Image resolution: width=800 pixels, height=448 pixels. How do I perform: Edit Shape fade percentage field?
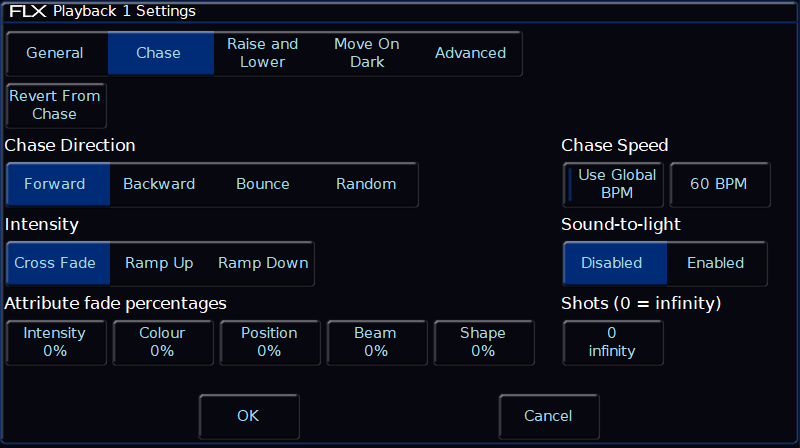[x=484, y=342]
